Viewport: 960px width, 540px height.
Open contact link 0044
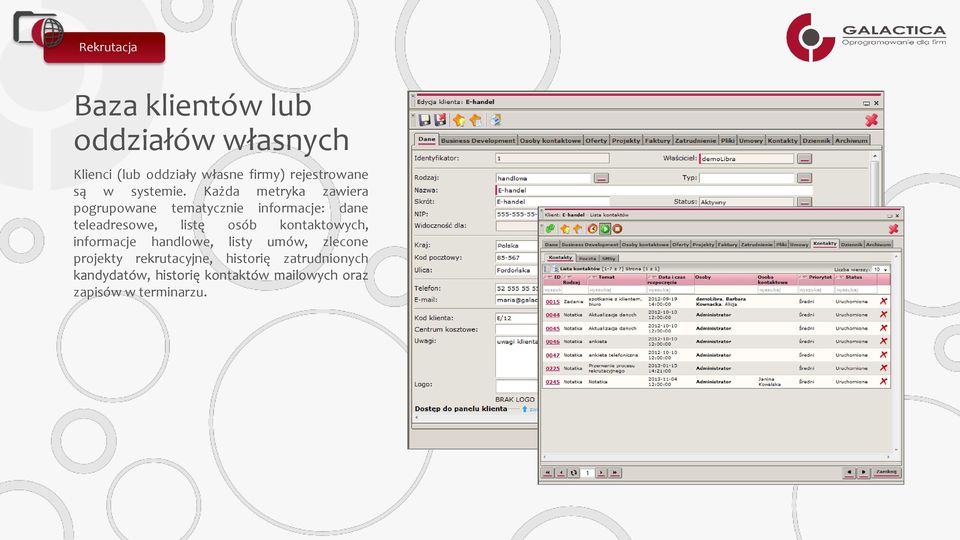pos(552,315)
